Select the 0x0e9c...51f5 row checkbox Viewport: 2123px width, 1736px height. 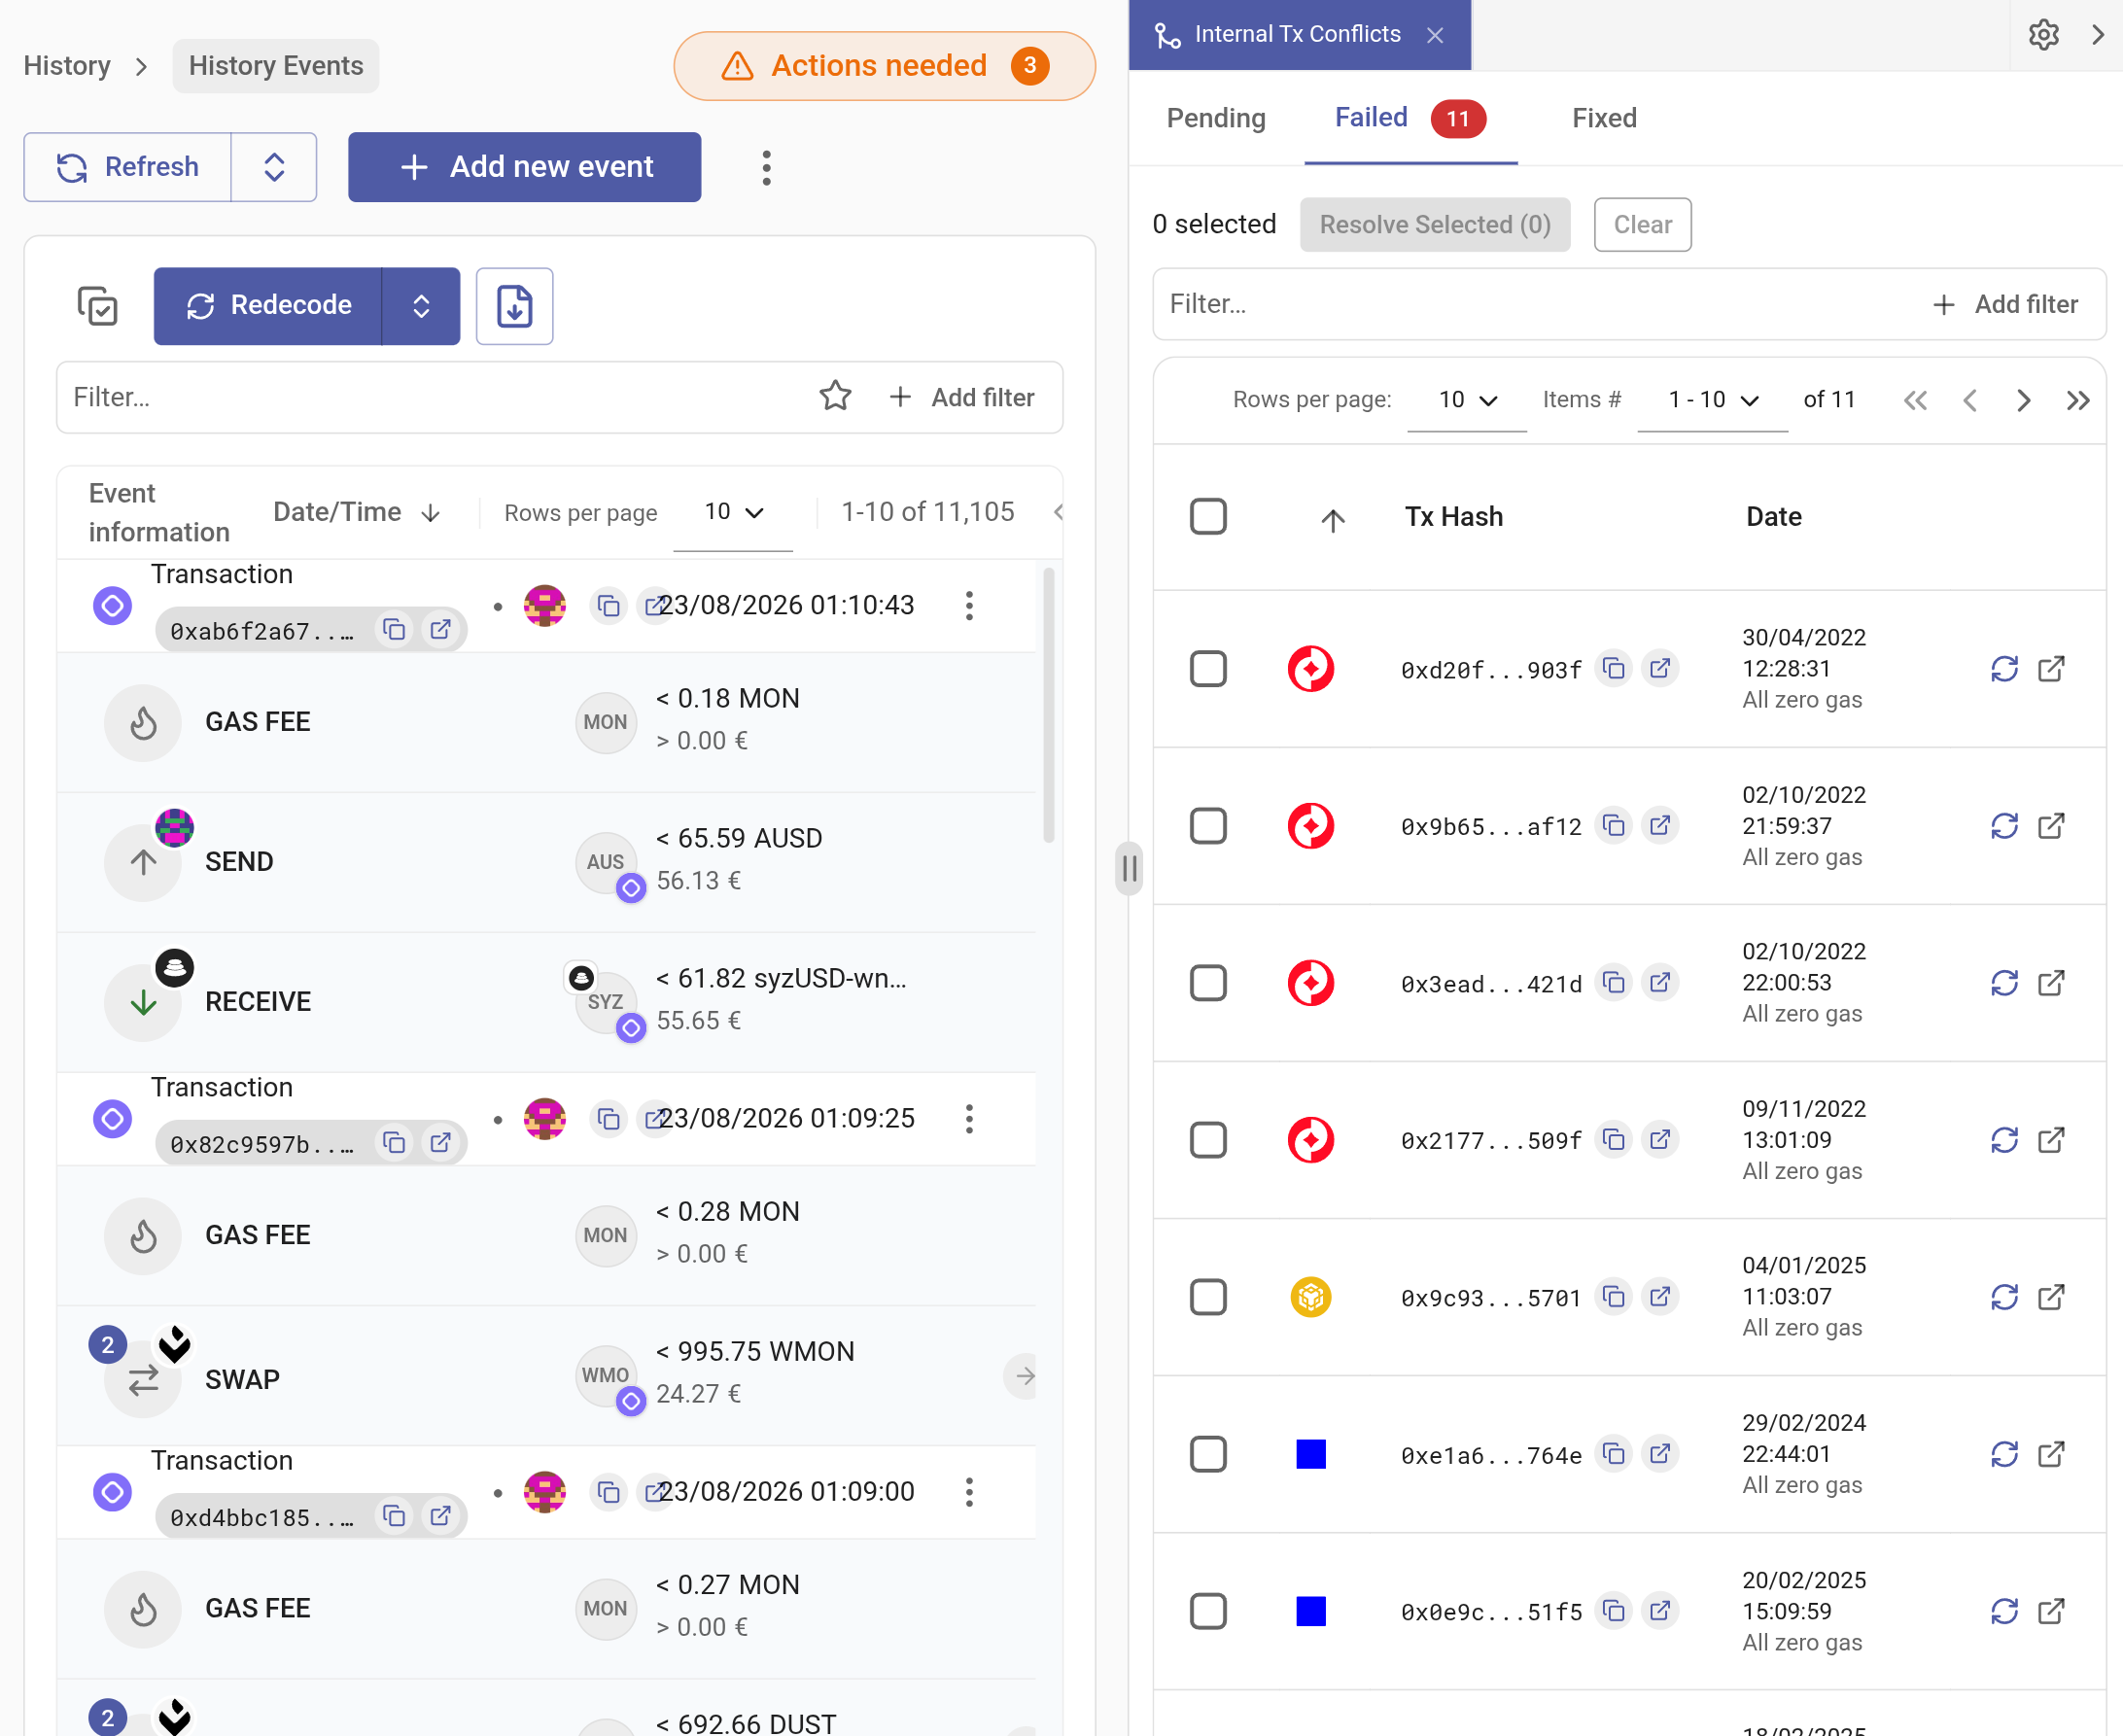[1208, 1611]
